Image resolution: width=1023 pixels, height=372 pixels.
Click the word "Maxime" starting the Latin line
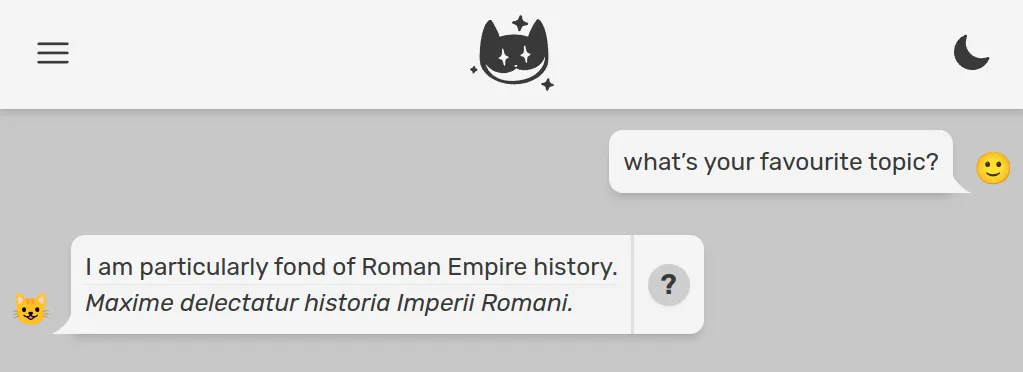[130, 303]
